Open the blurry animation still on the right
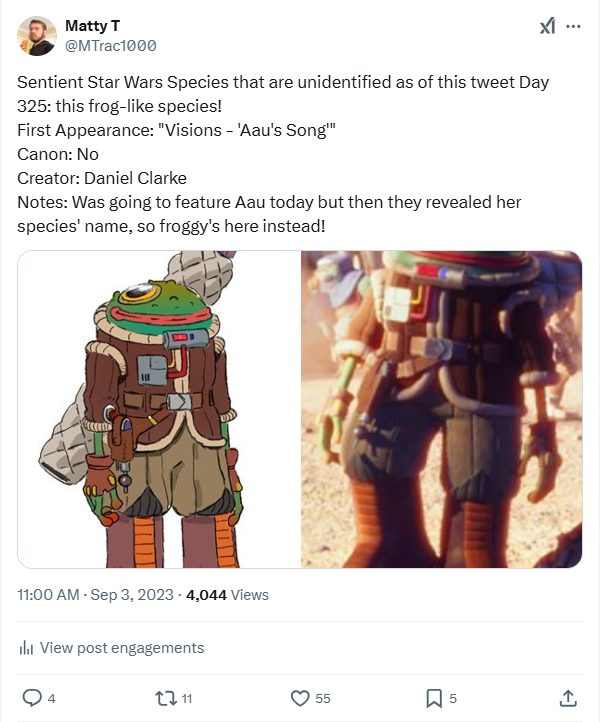The height and width of the screenshot is (722, 603). pyautogui.click(x=441, y=409)
